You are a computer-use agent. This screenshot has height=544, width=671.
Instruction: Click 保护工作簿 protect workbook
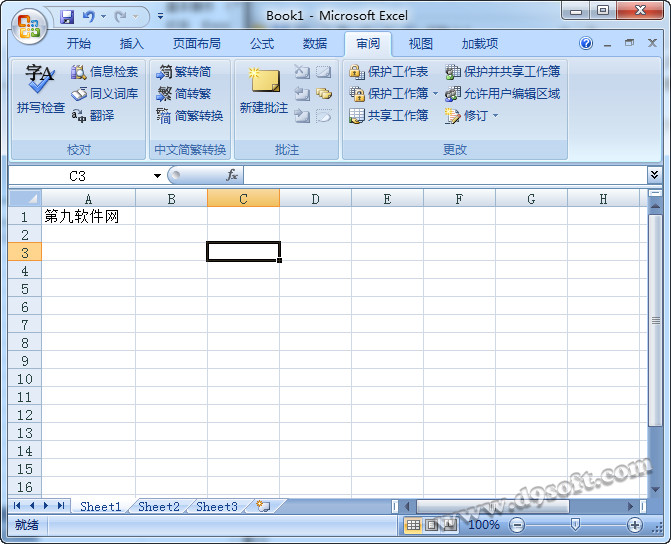click(389, 93)
